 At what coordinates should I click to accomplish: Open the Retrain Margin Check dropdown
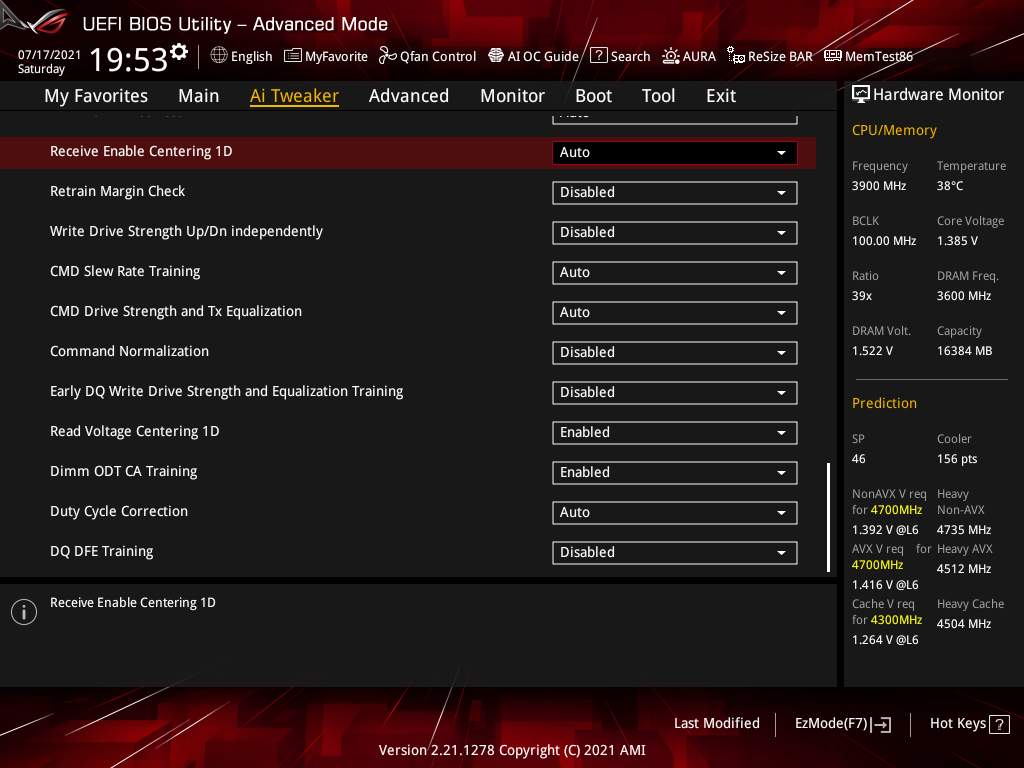[x=675, y=193]
